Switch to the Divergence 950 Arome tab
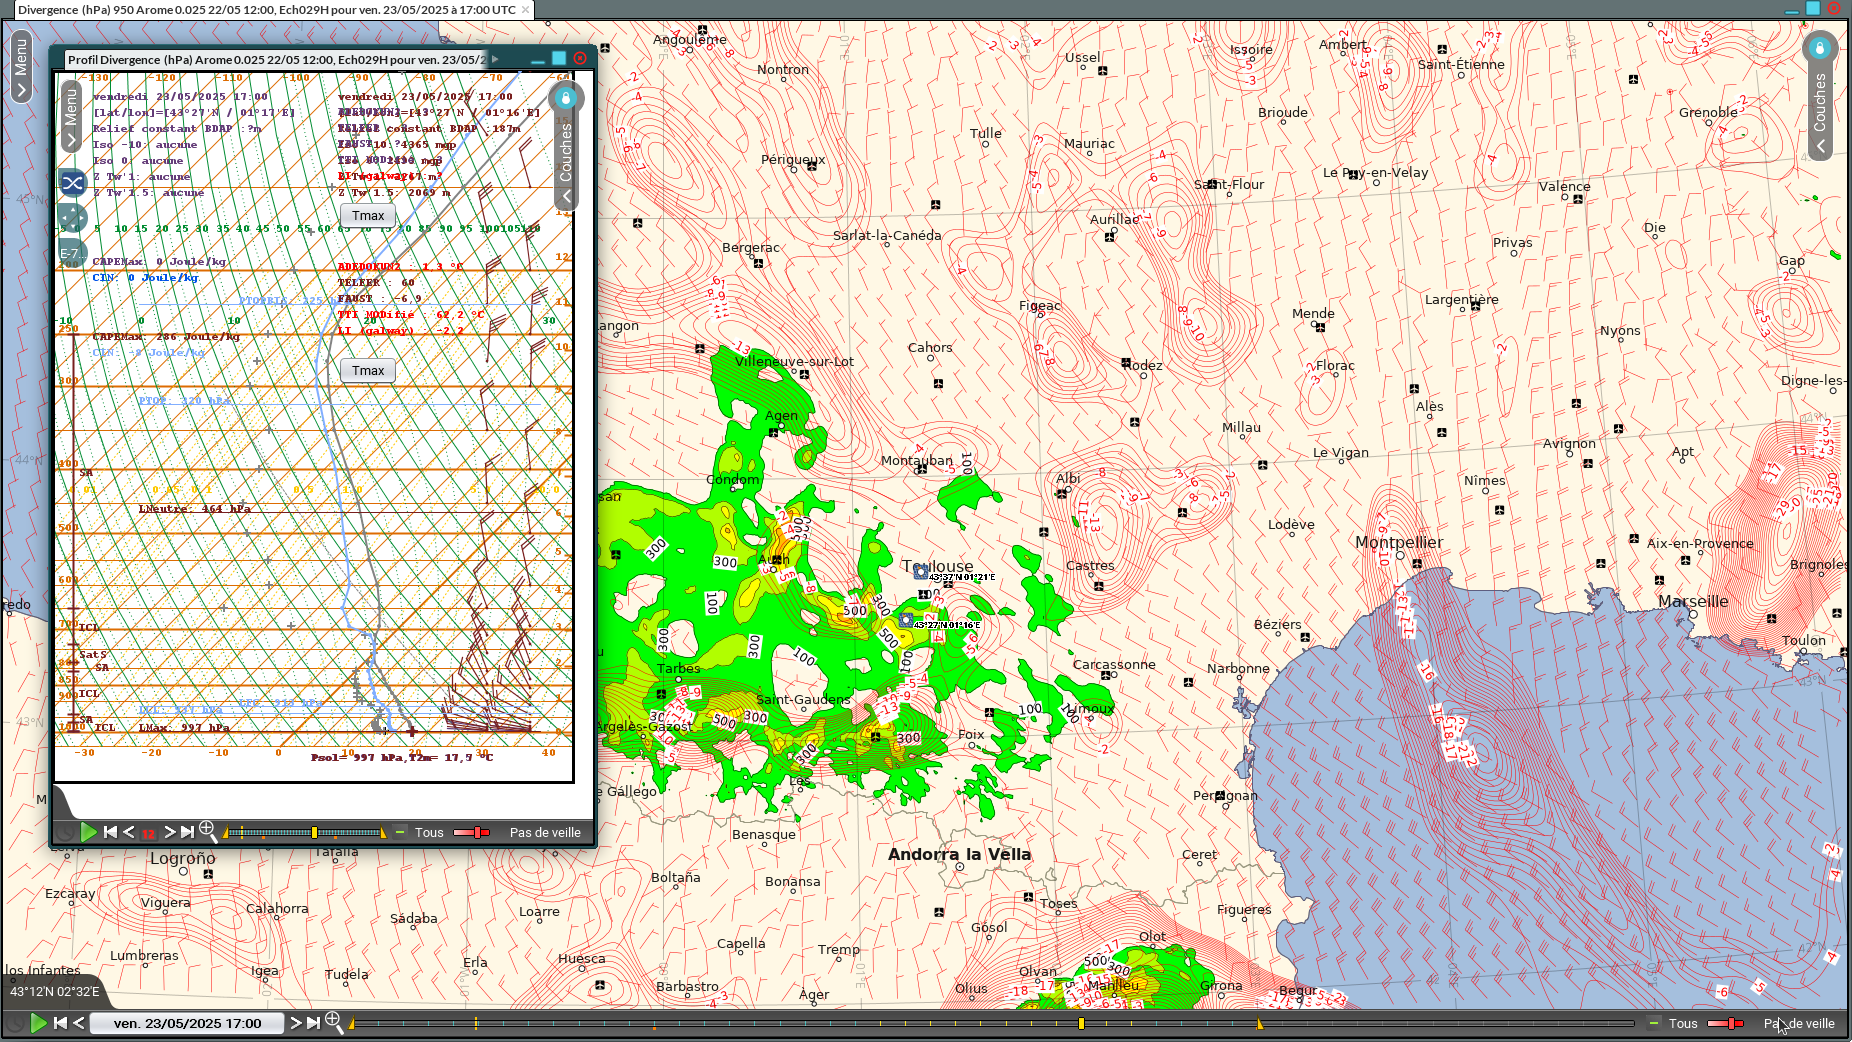 (x=267, y=10)
